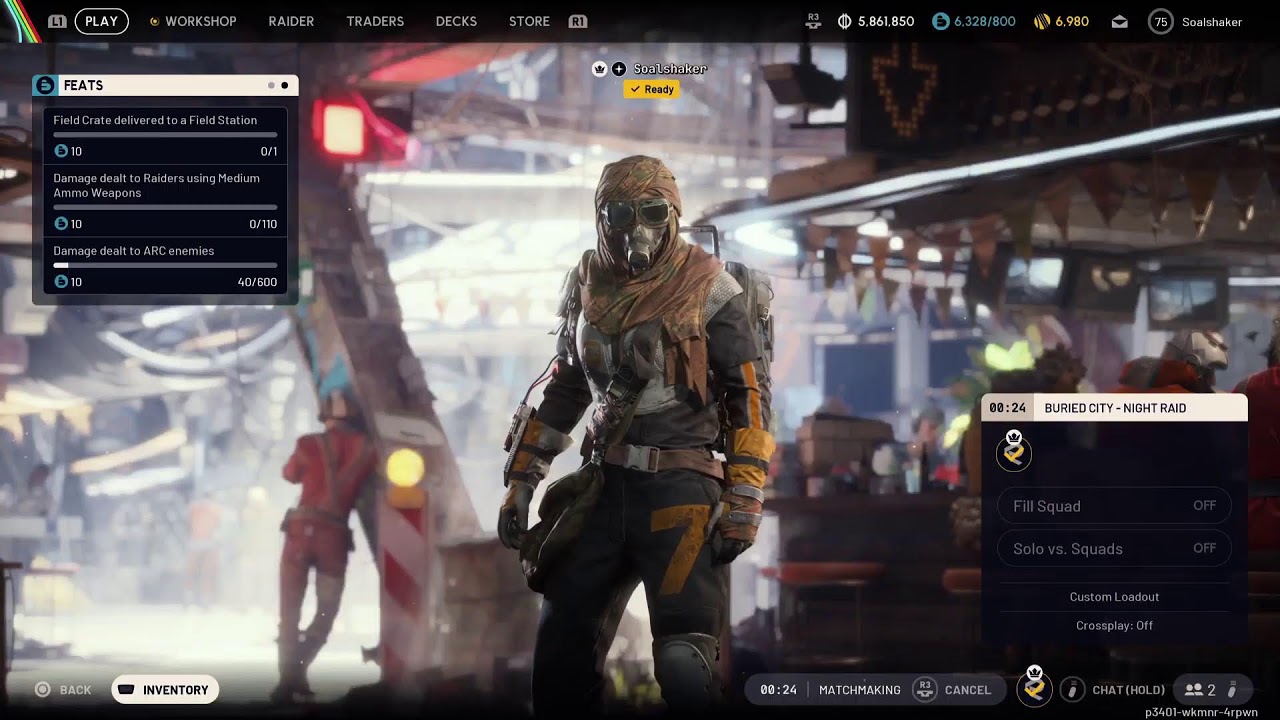Click the Soalshaker nameplate above character

click(670, 69)
